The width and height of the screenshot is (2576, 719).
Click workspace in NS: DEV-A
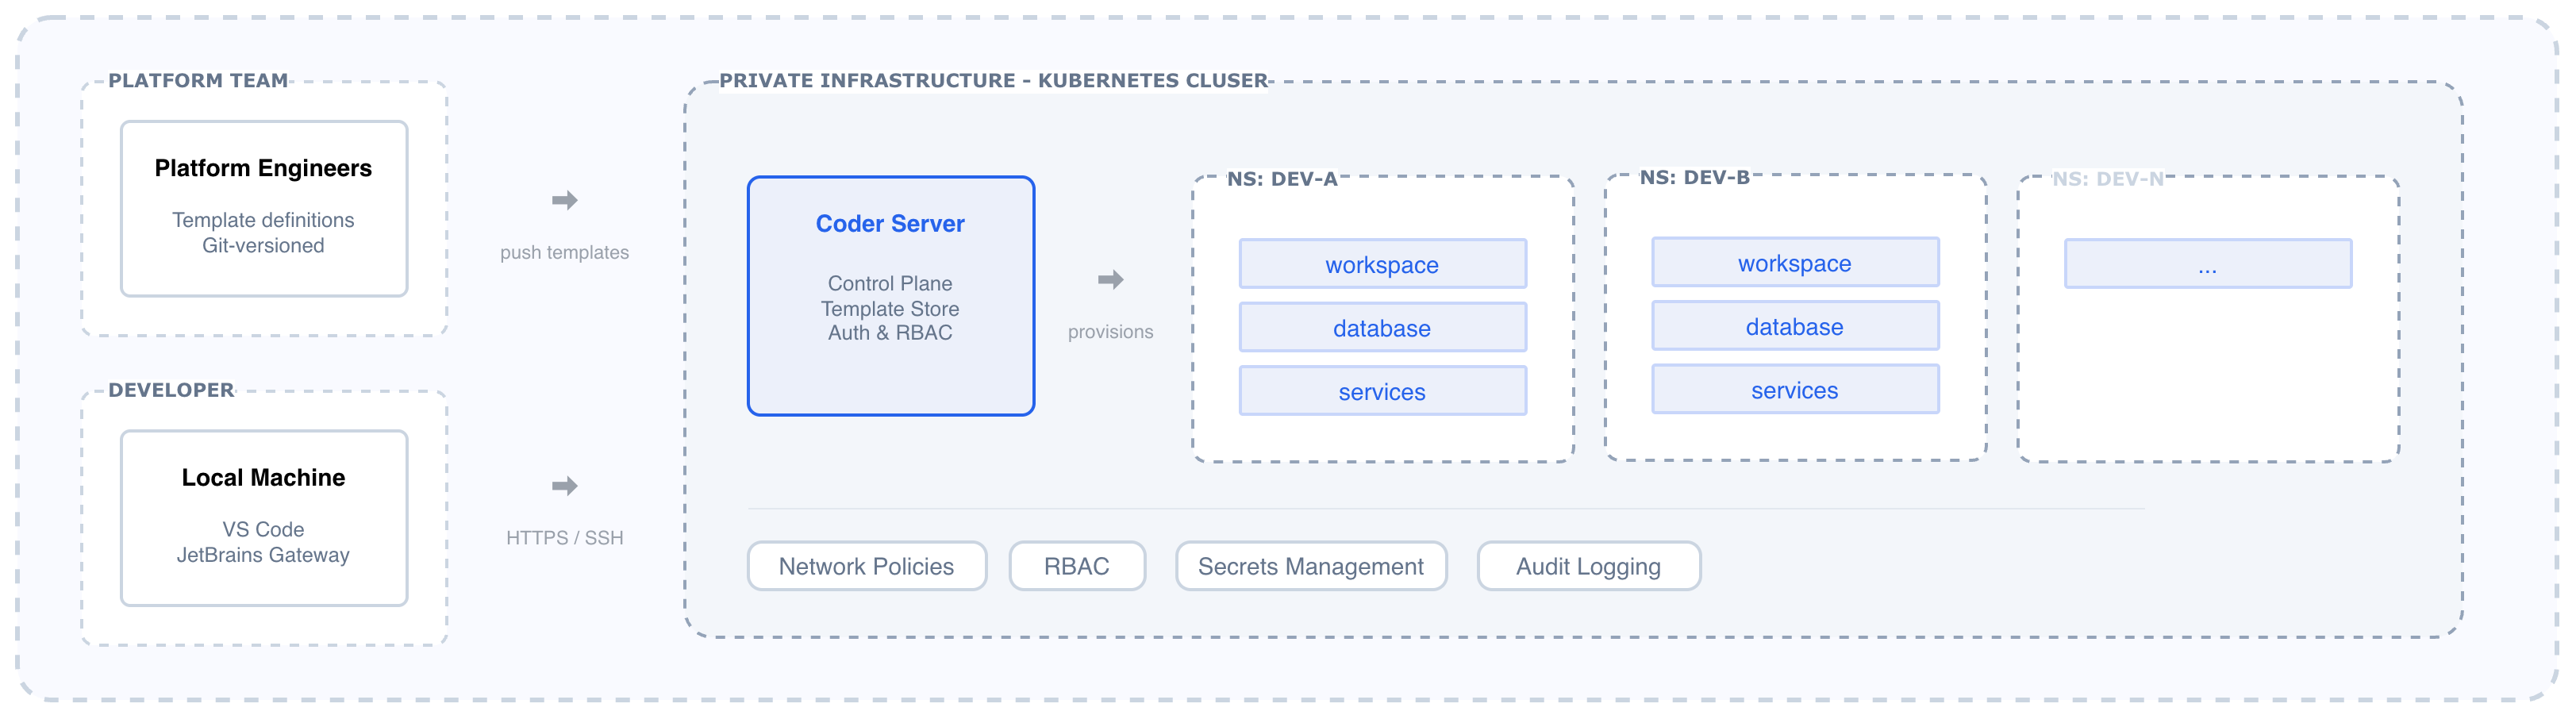pos(1382,264)
